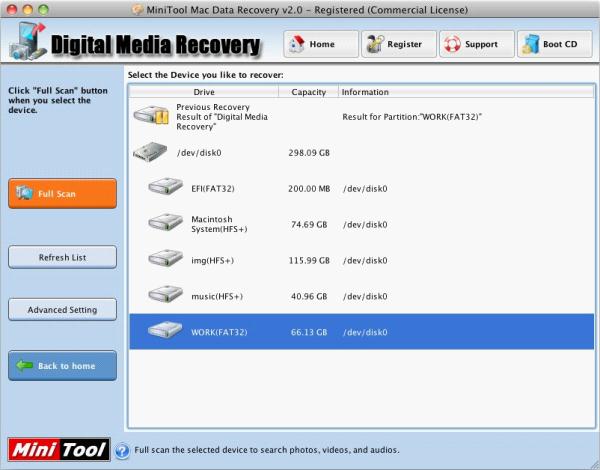
Task: Click the Previous Recovery Result drive icon
Action: (151, 115)
